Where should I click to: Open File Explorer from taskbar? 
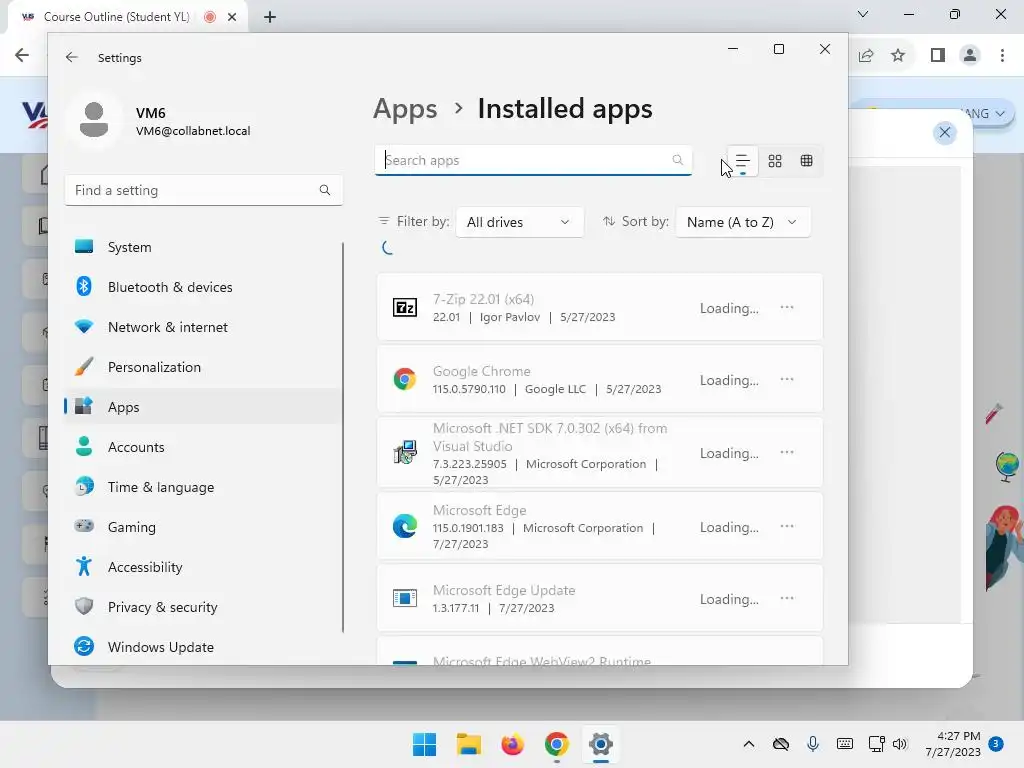(468, 744)
